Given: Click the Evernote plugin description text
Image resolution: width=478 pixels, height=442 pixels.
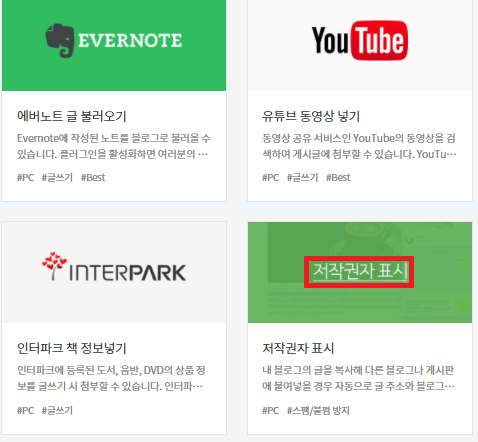Looking at the screenshot, I should pos(114,146).
